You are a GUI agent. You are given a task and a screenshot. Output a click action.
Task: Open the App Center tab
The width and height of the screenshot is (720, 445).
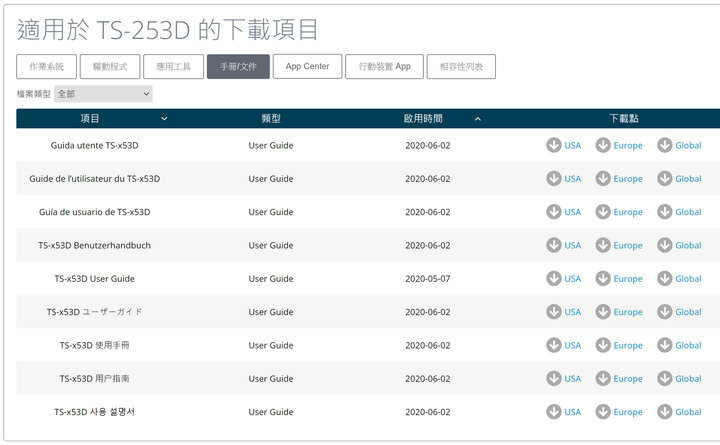[x=307, y=67]
